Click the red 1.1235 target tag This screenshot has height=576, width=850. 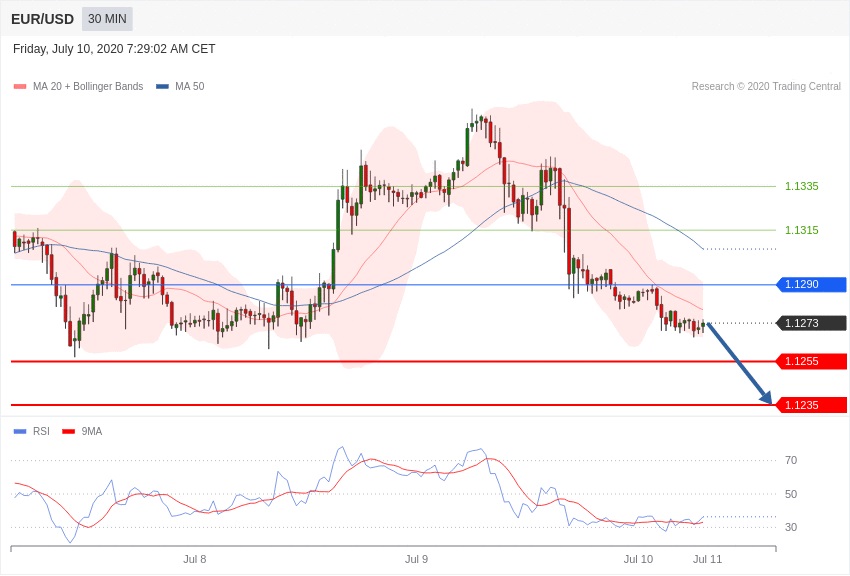pyautogui.click(x=811, y=405)
